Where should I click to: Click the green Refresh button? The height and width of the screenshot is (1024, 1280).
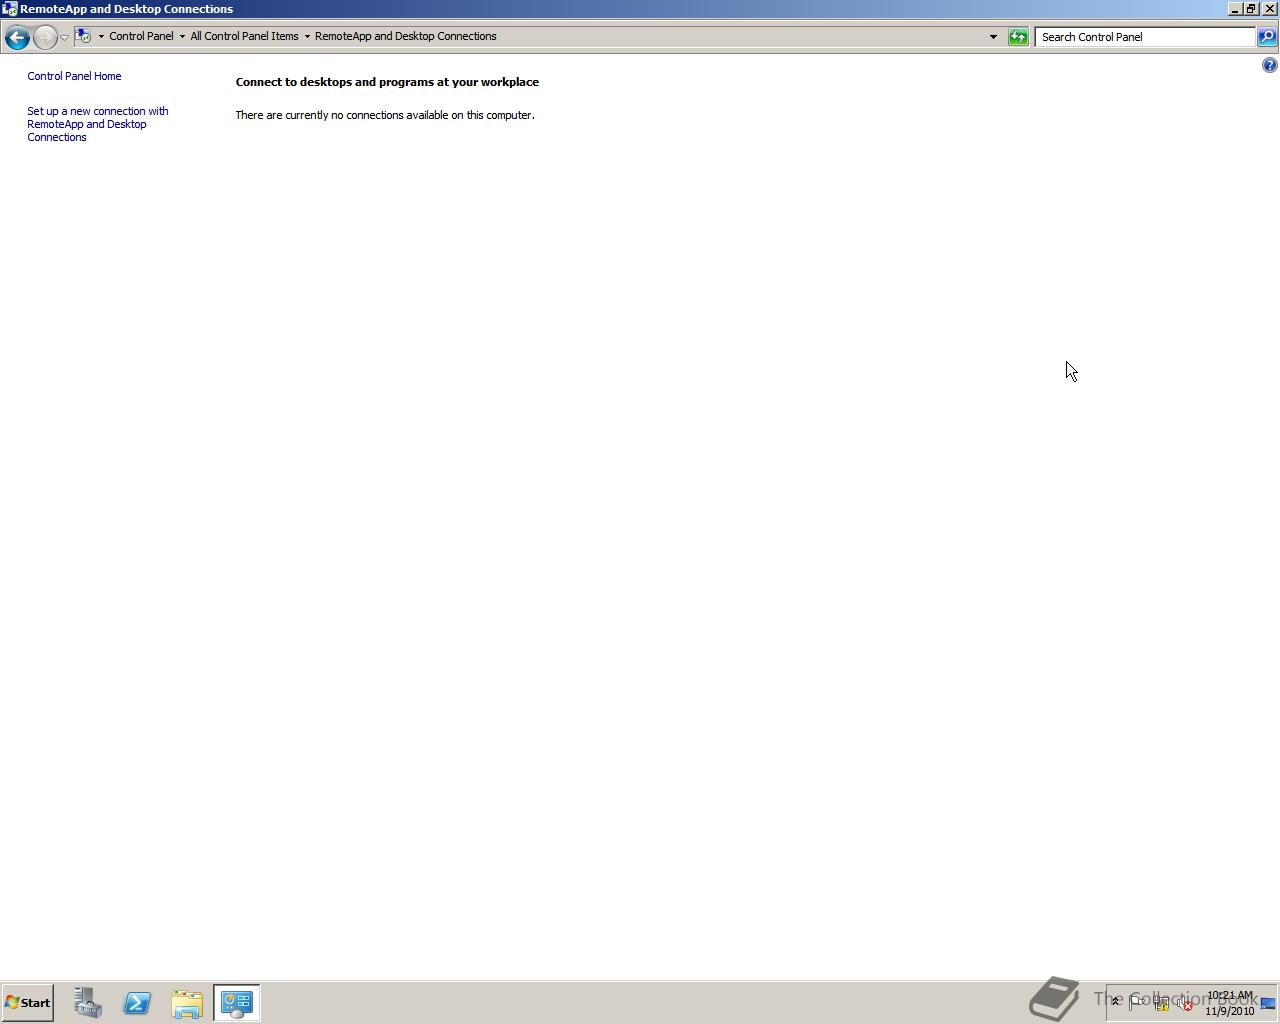1018,37
